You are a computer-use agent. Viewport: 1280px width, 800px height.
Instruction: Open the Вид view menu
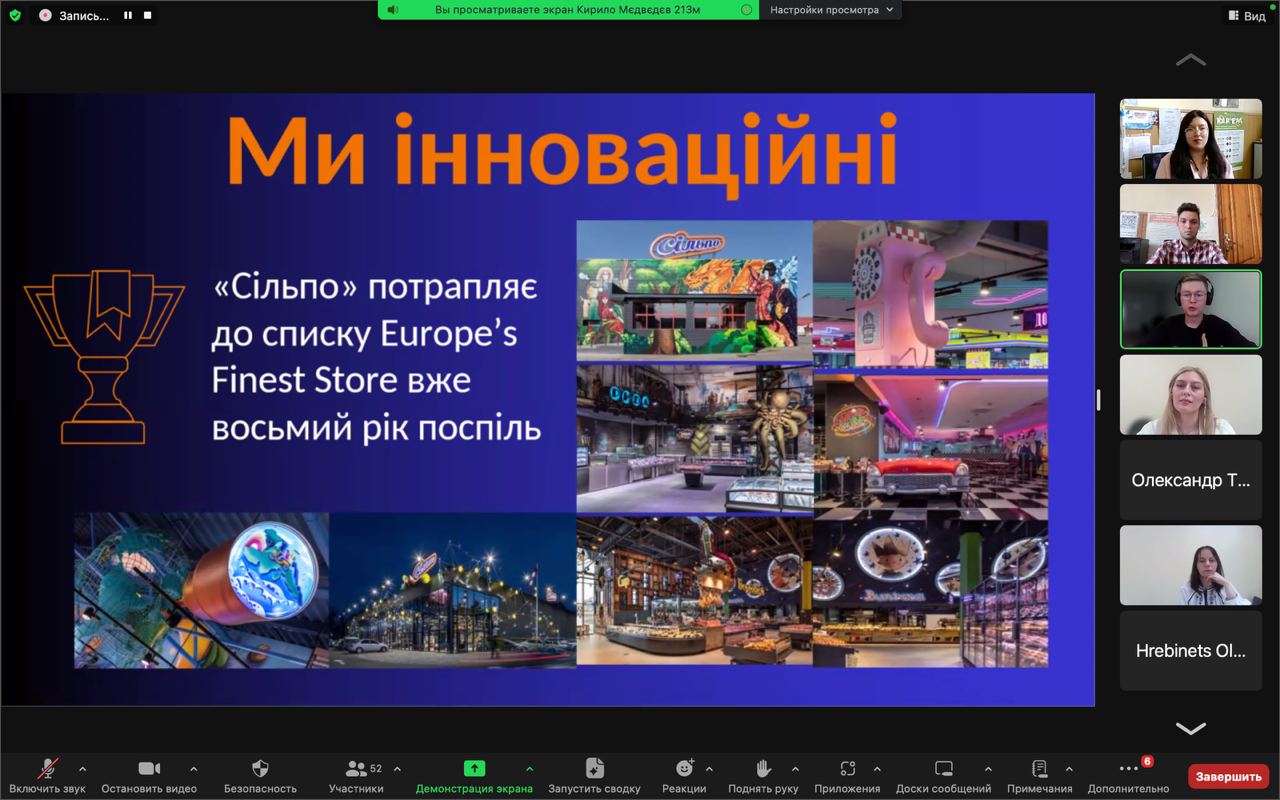pos(1246,16)
